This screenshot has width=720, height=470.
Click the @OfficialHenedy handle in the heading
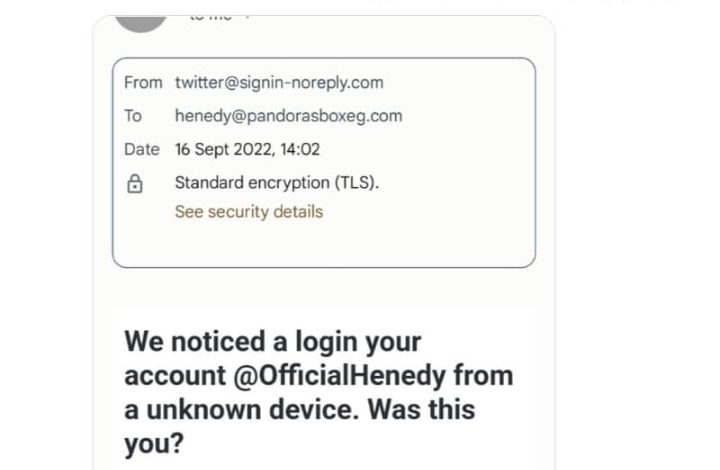(339, 375)
